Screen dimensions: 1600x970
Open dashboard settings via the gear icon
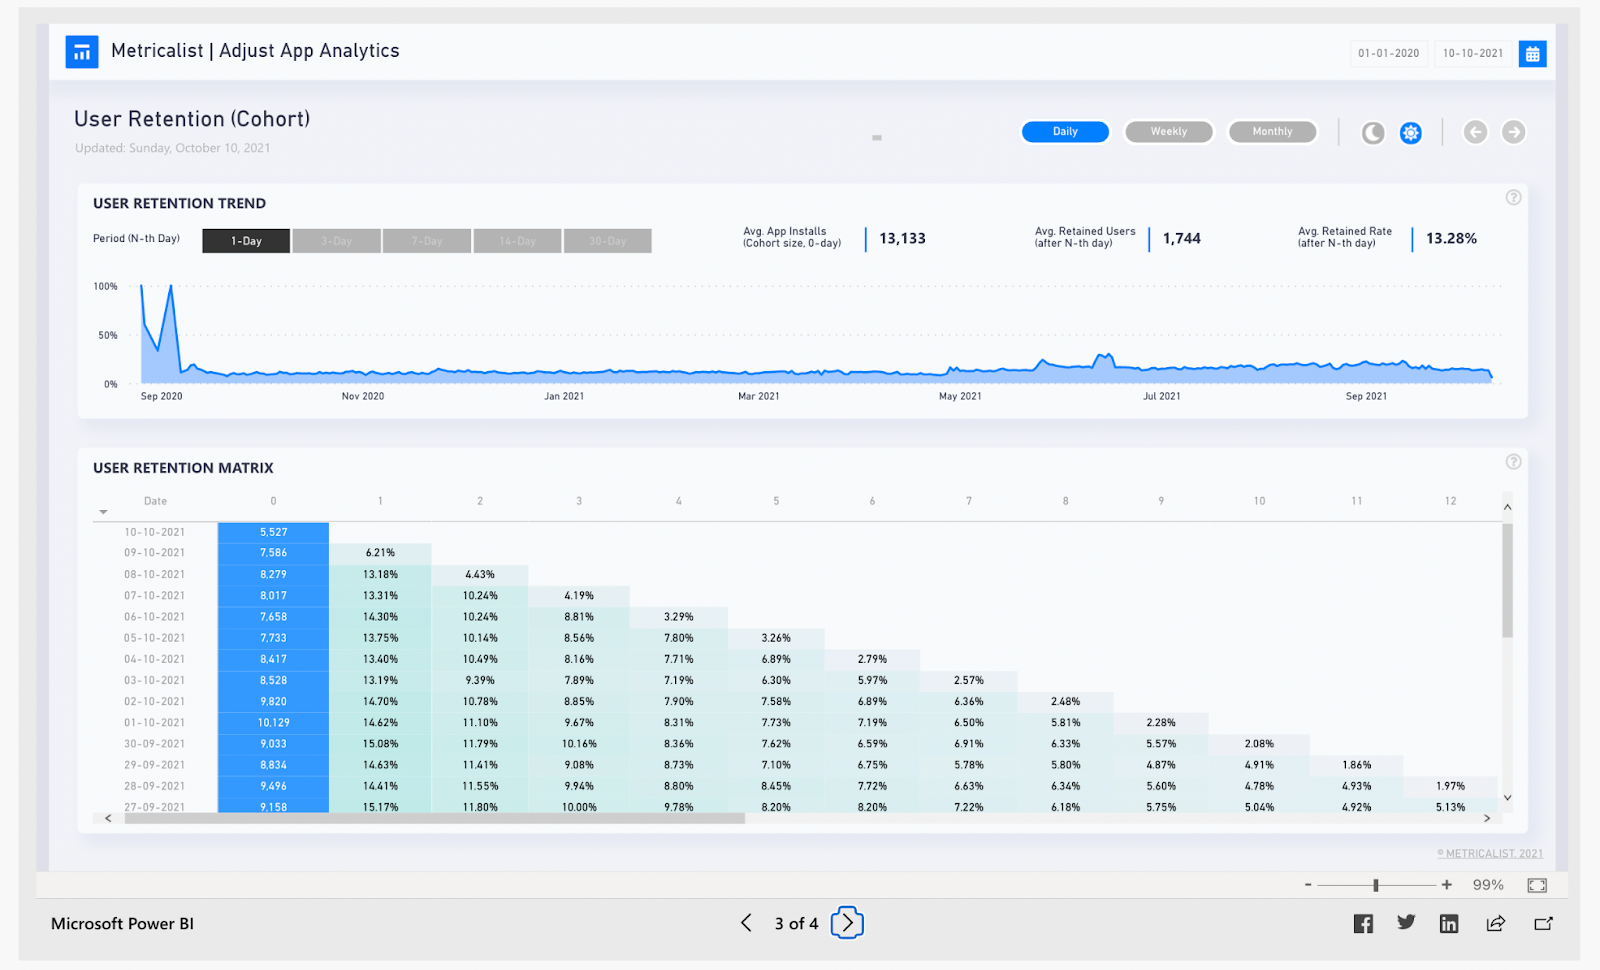[1410, 132]
